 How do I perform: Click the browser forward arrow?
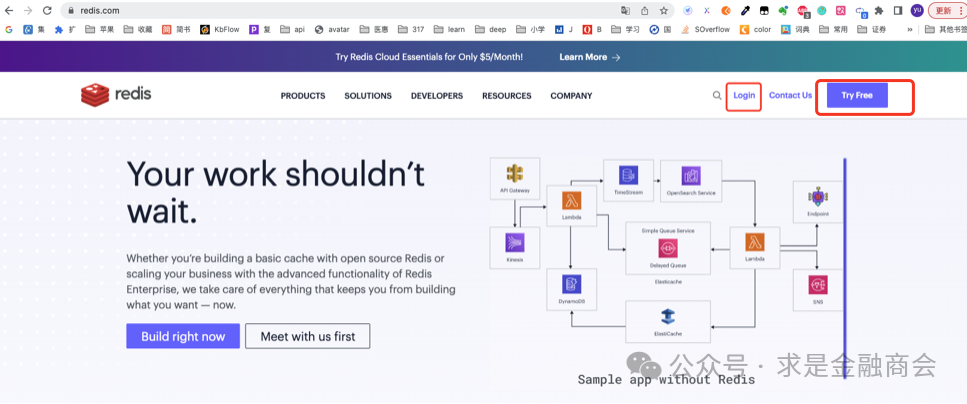(28, 10)
